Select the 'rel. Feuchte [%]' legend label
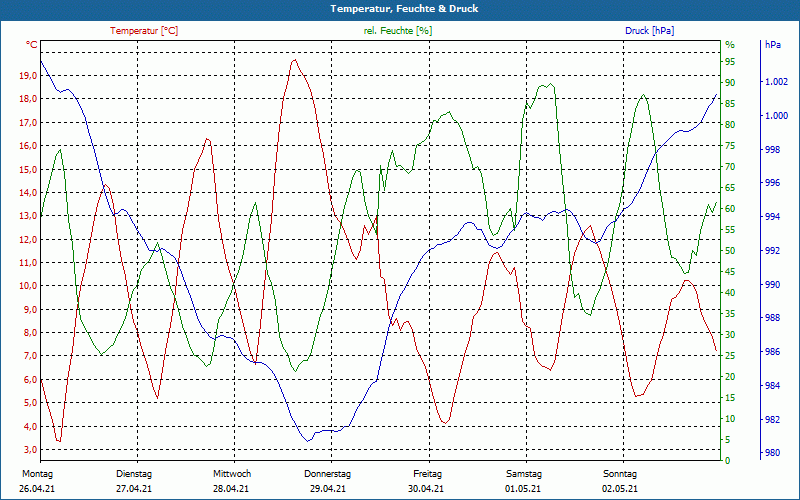This screenshot has height=500, width=800. (x=397, y=31)
